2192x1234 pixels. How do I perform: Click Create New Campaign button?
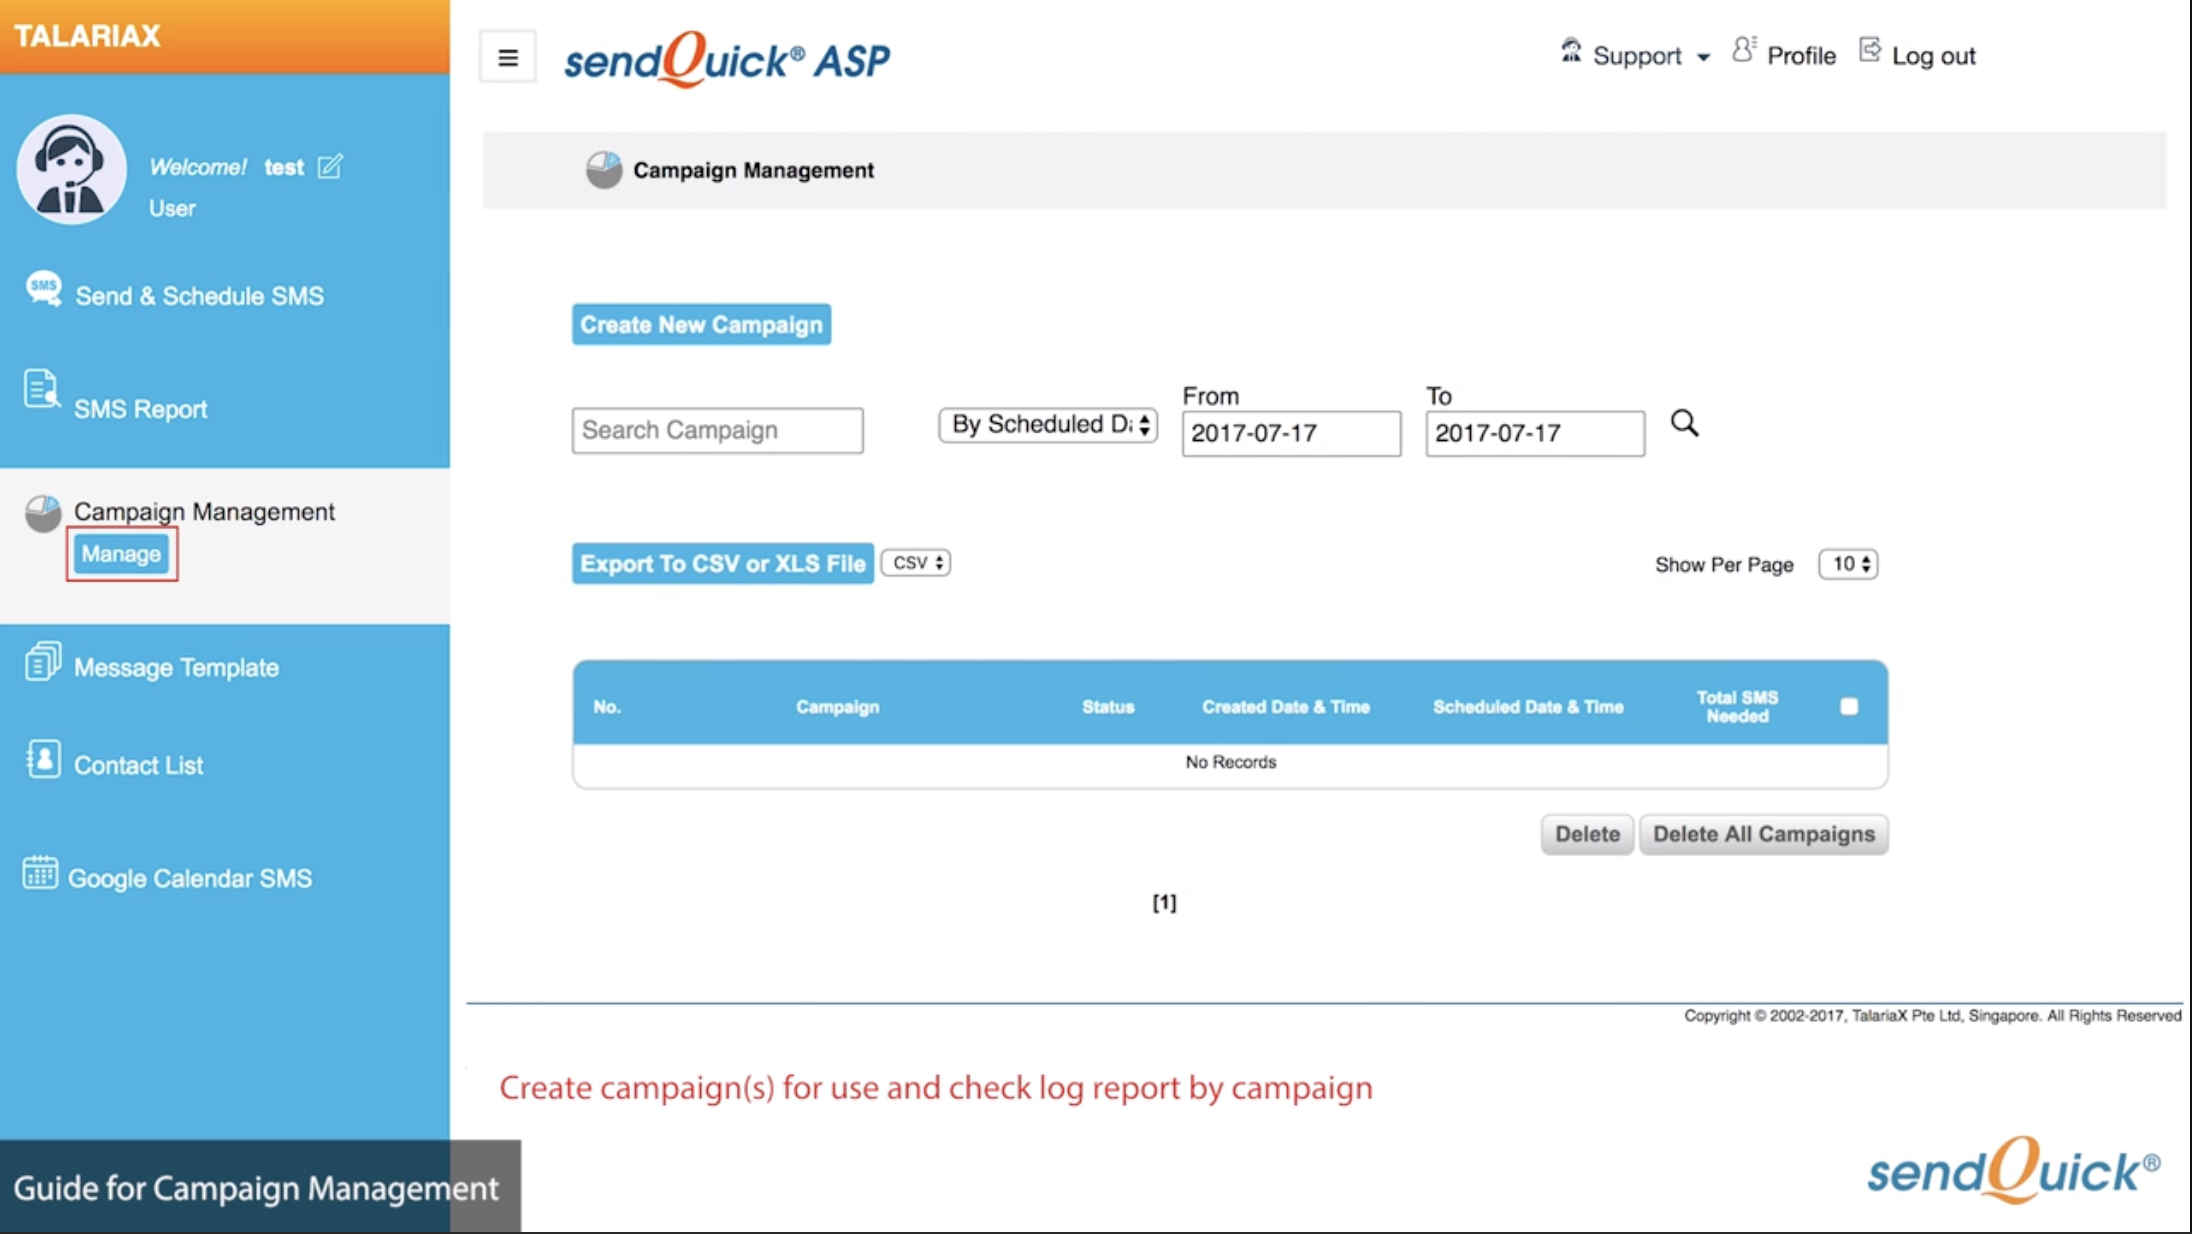(701, 324)
